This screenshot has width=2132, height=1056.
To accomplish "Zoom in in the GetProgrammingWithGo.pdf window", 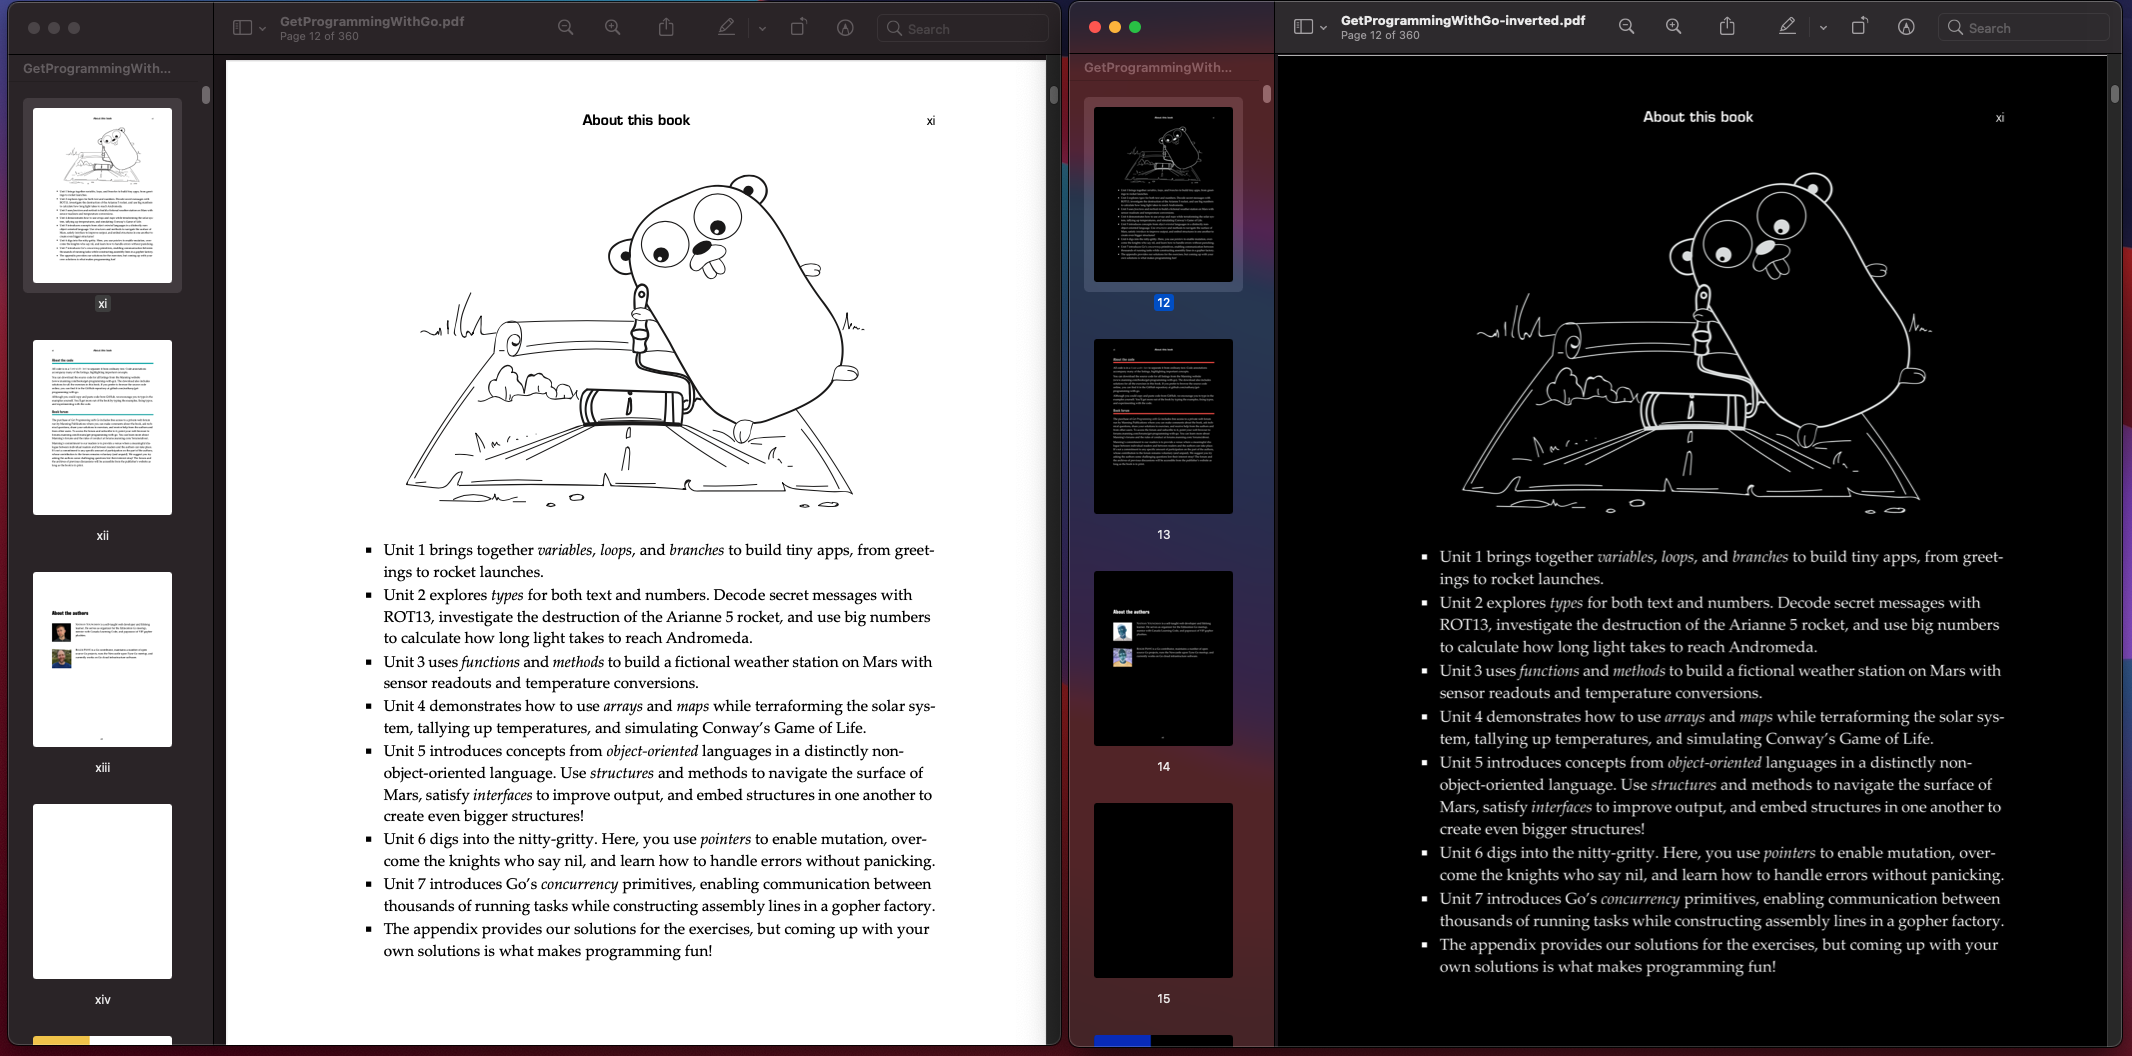I will tap(613, 28).
